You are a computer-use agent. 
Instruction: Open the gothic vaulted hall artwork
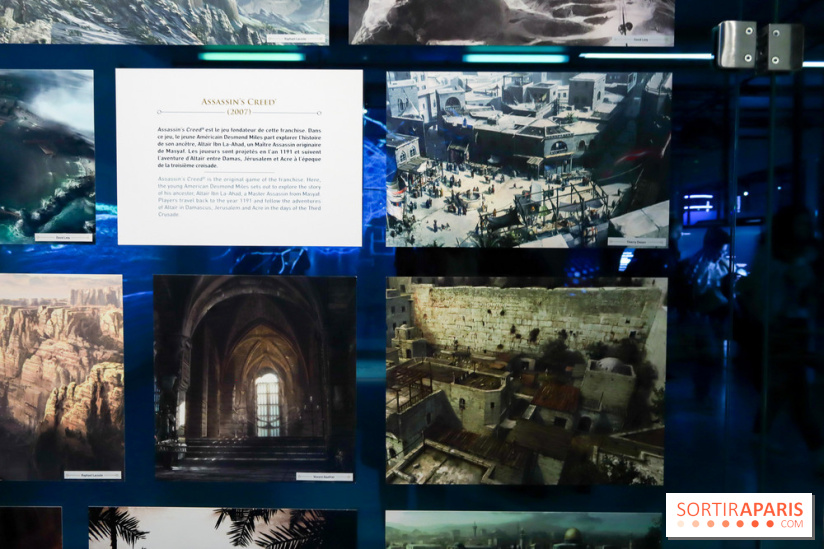(x=255, y=378)
